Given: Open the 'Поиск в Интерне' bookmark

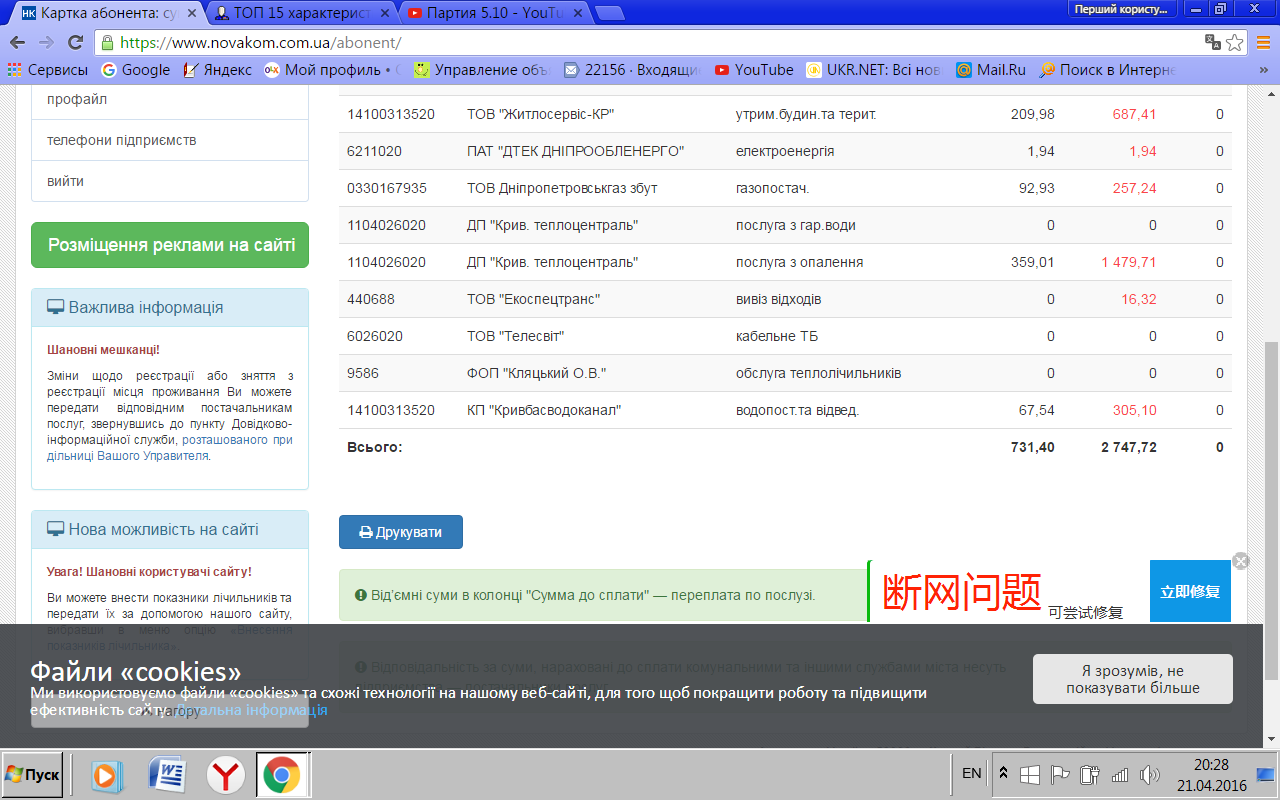Looking at the screenshot, I should pos(1108,70).
